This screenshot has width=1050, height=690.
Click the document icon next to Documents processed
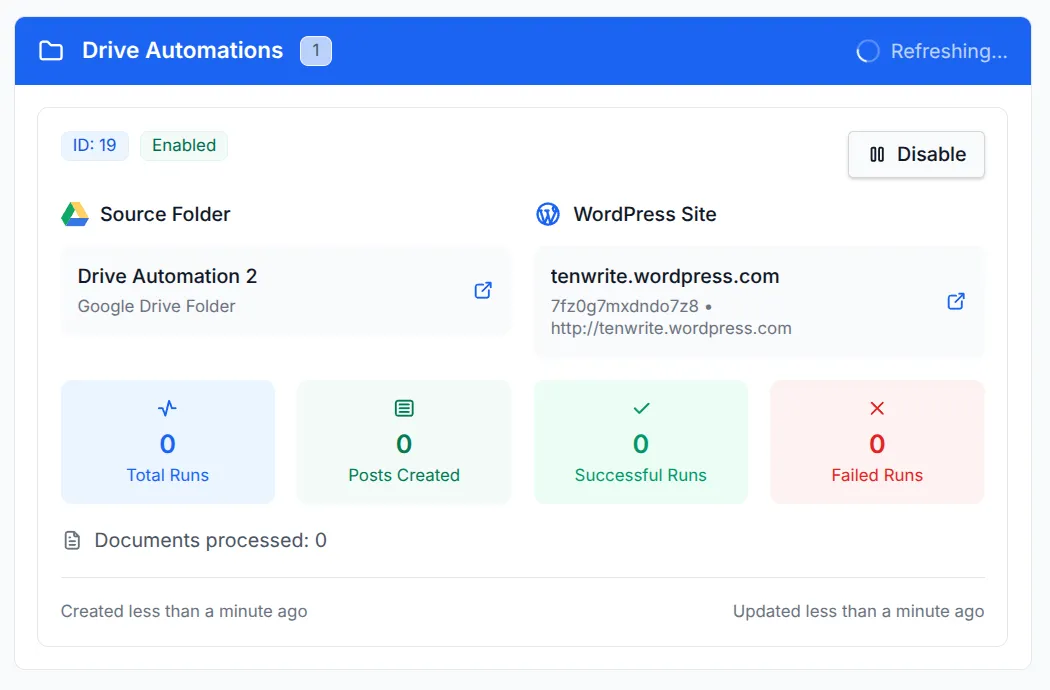71,539
